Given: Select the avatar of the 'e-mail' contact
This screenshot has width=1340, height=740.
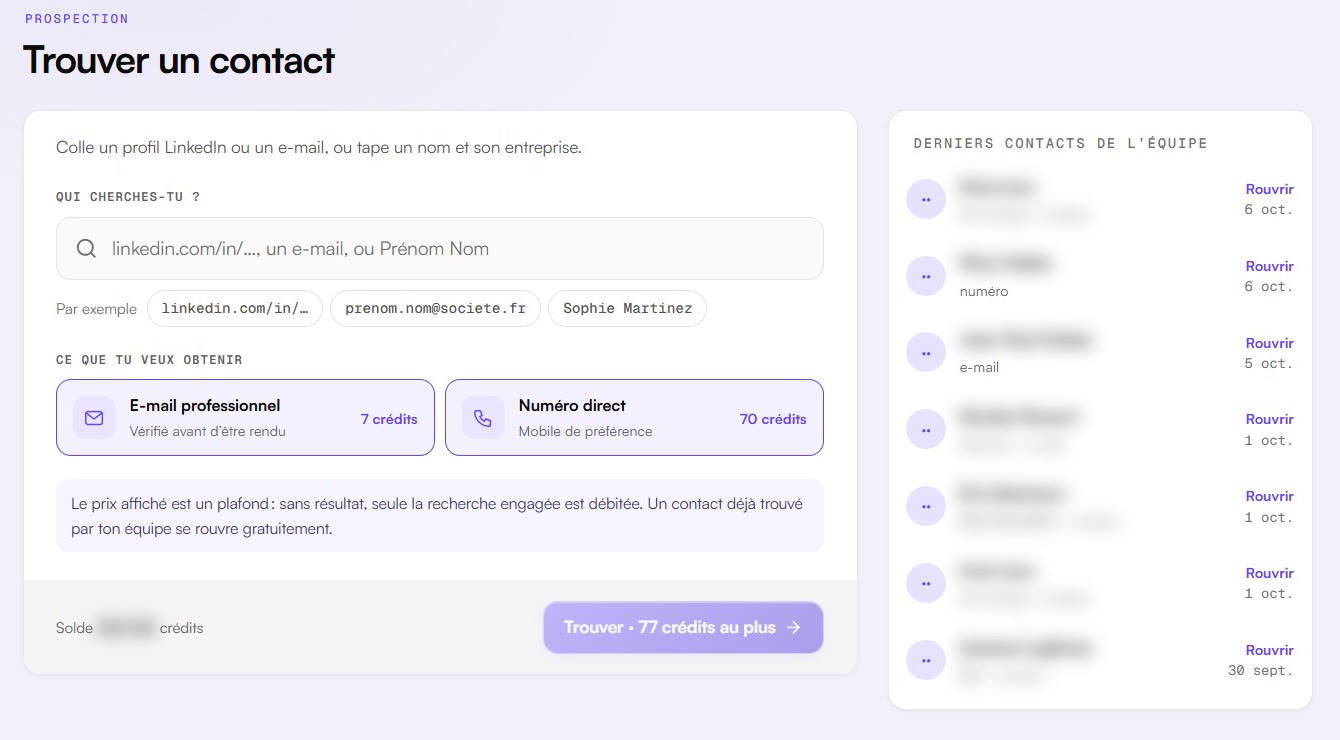Looking at the screenshot, I should (x=926, y=352).
